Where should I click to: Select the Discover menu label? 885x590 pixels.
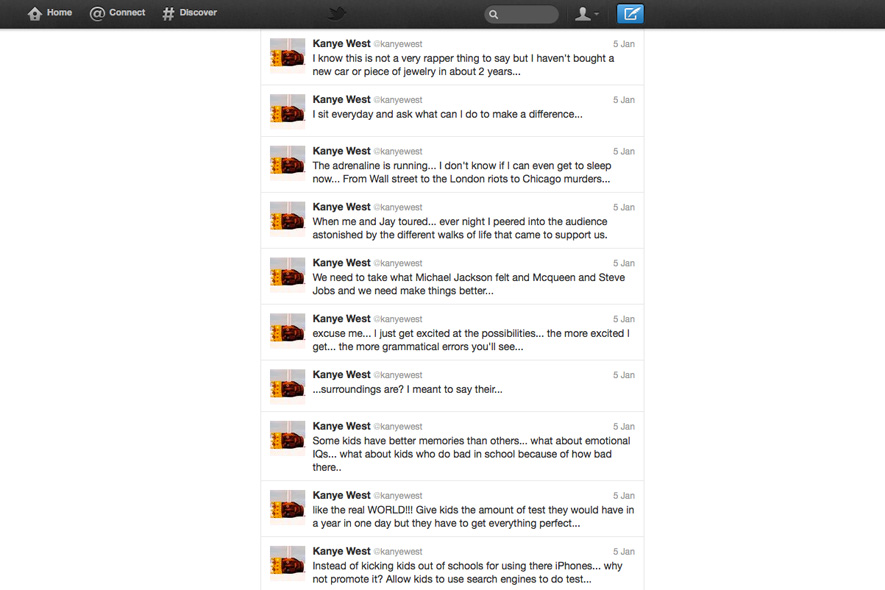[198, 12]
